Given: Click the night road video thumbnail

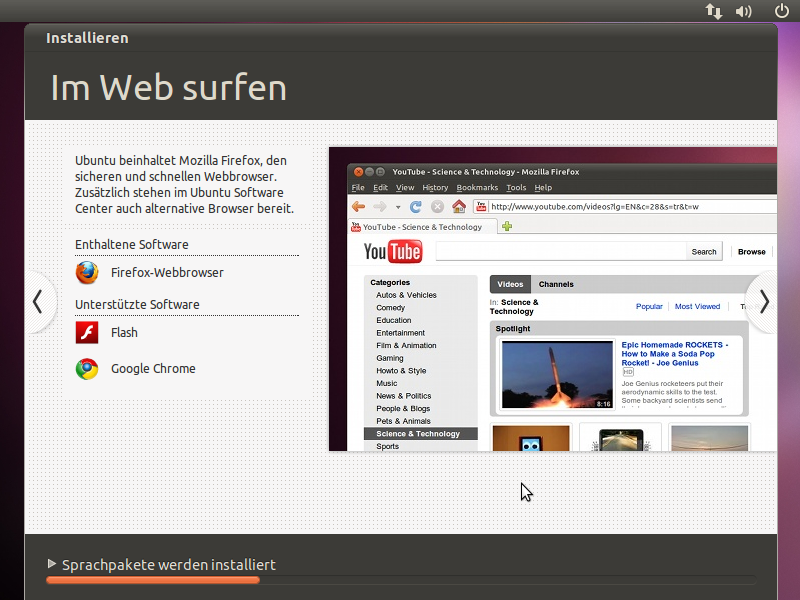Looking at the screenshot, I should tap(620, 438).
